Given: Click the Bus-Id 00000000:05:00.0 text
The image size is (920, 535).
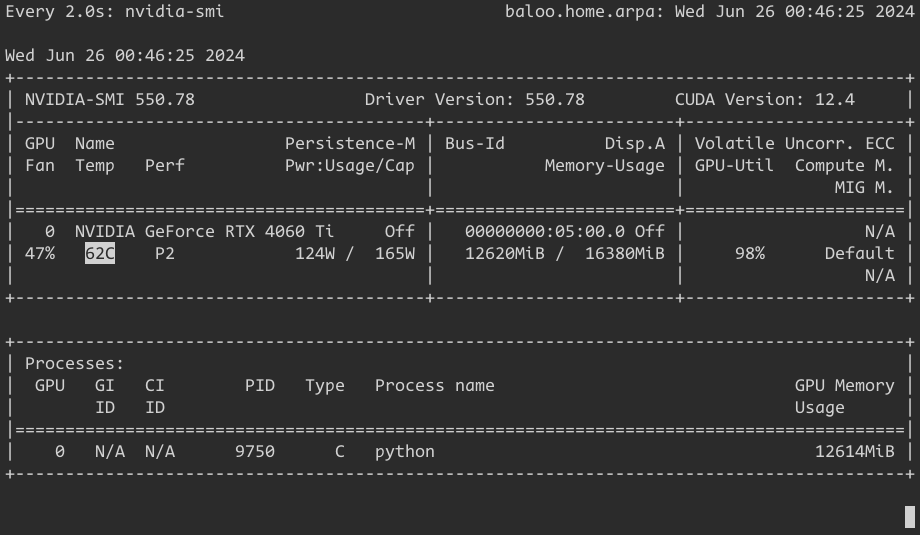Looking at the screenshot, I should [x=544, y=231].
